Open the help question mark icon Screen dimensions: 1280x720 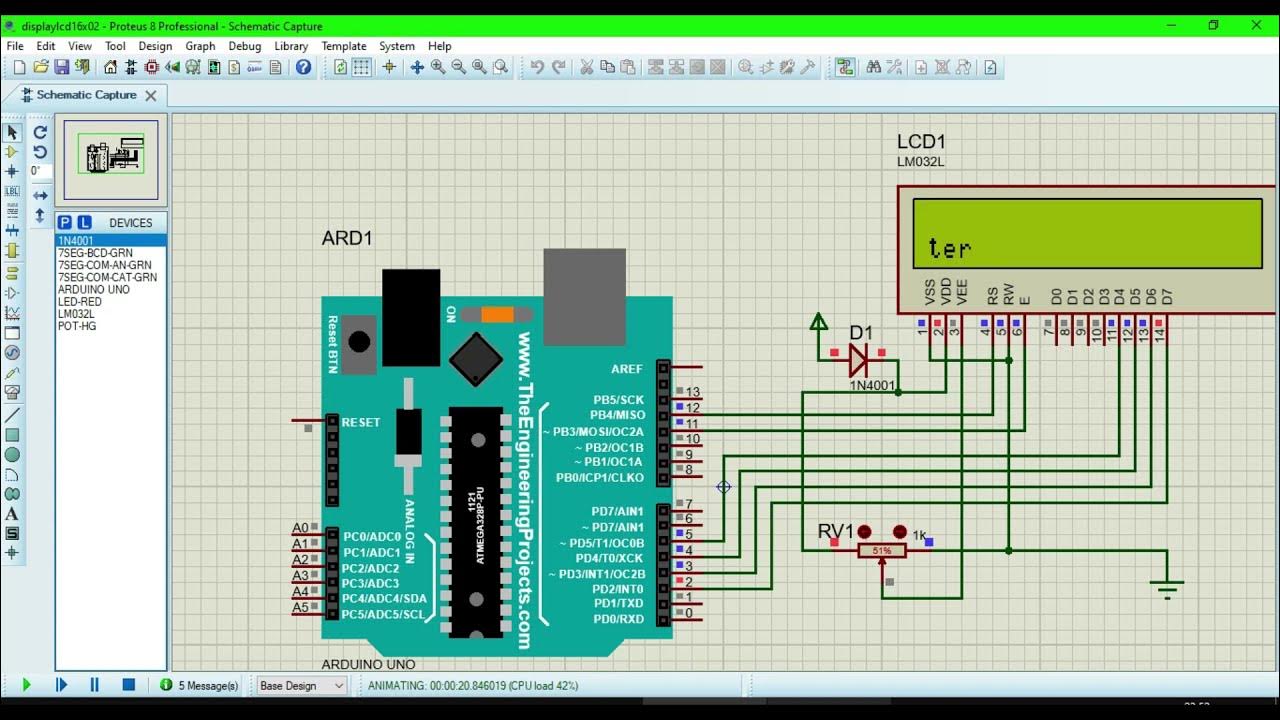coord(304,67)
